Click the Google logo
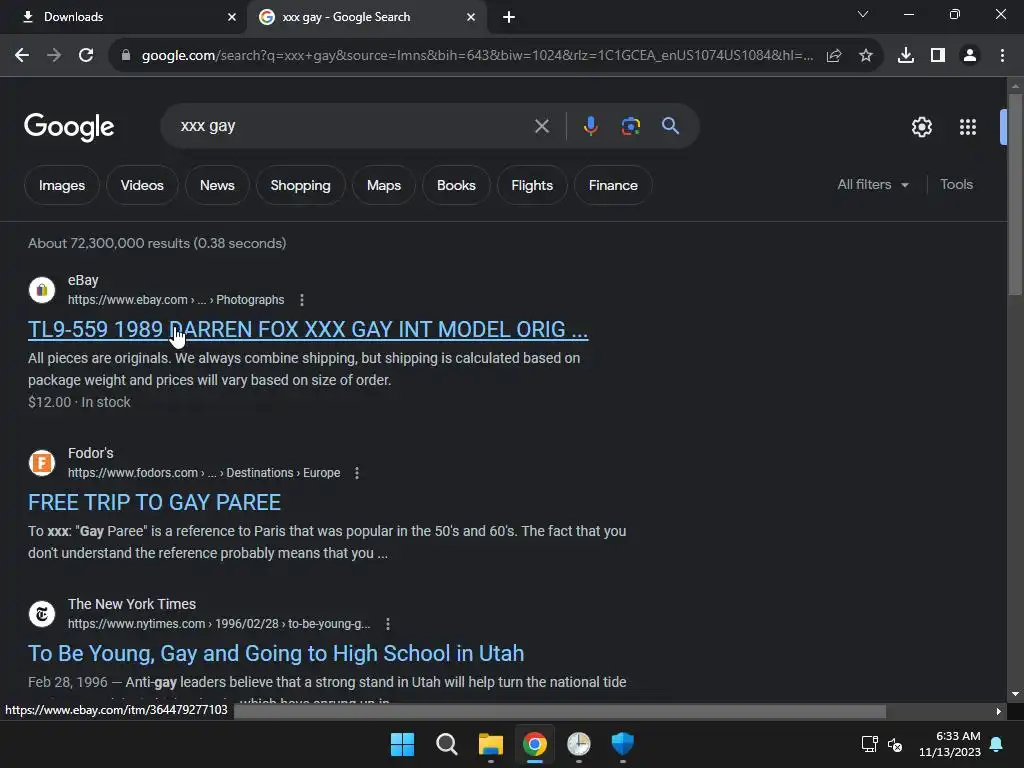1024x768 pixels. click(69, 127)
